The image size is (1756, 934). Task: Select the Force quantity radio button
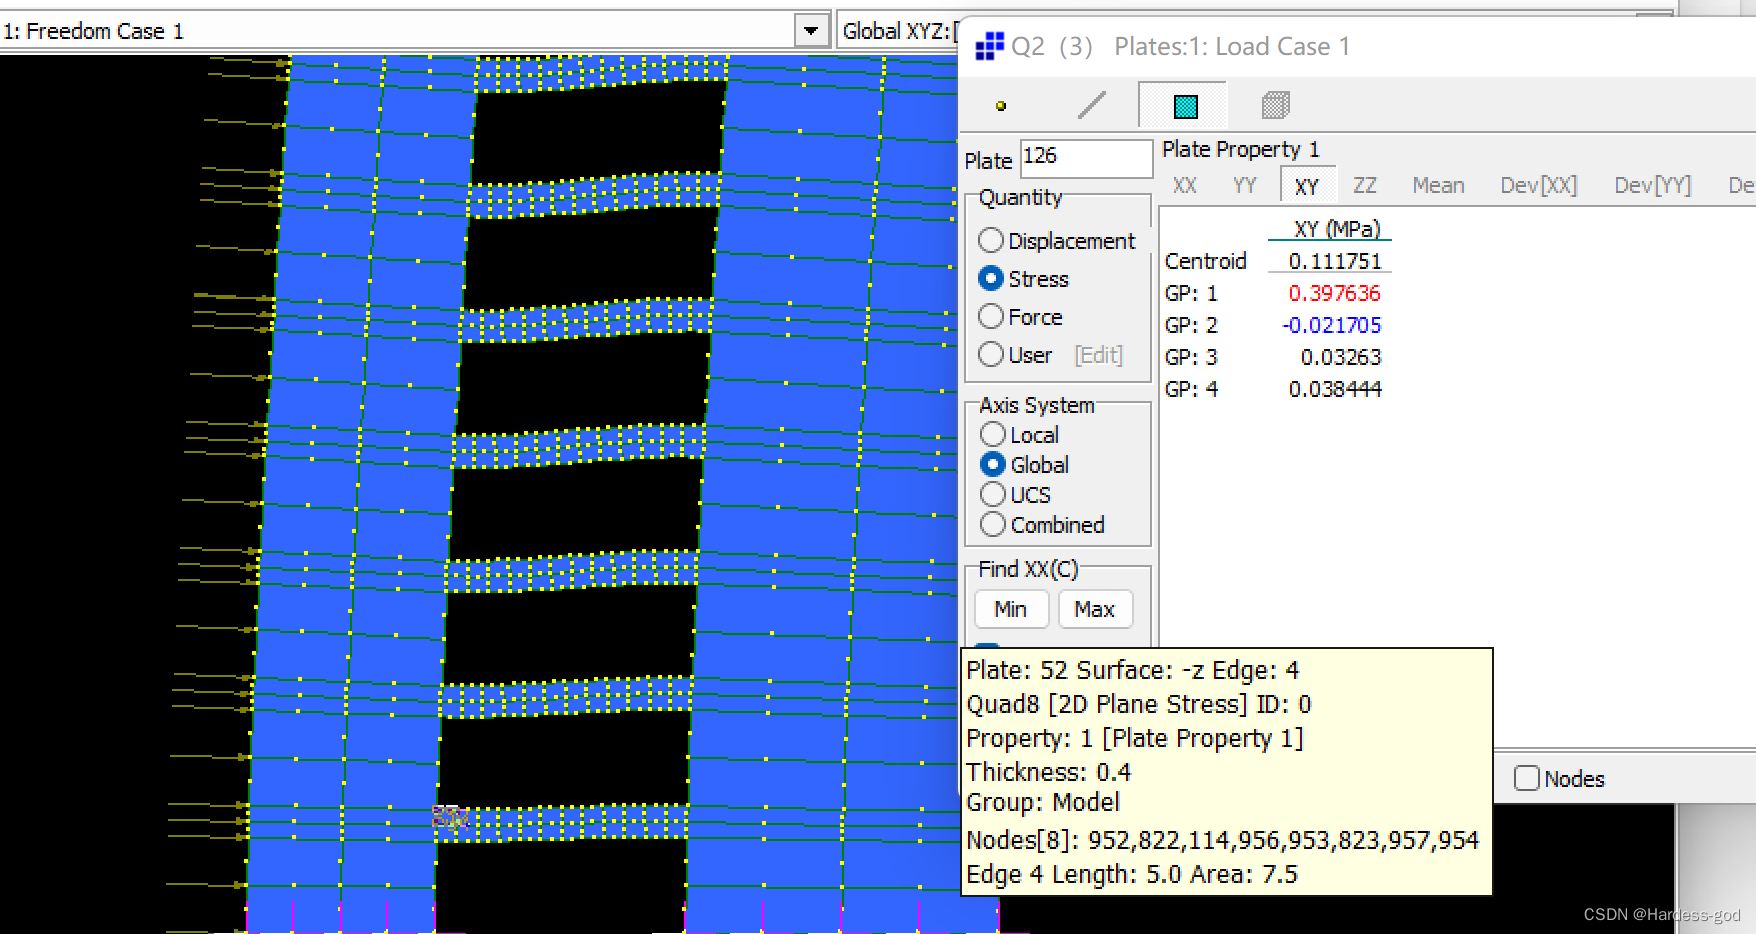coord(991,316)
